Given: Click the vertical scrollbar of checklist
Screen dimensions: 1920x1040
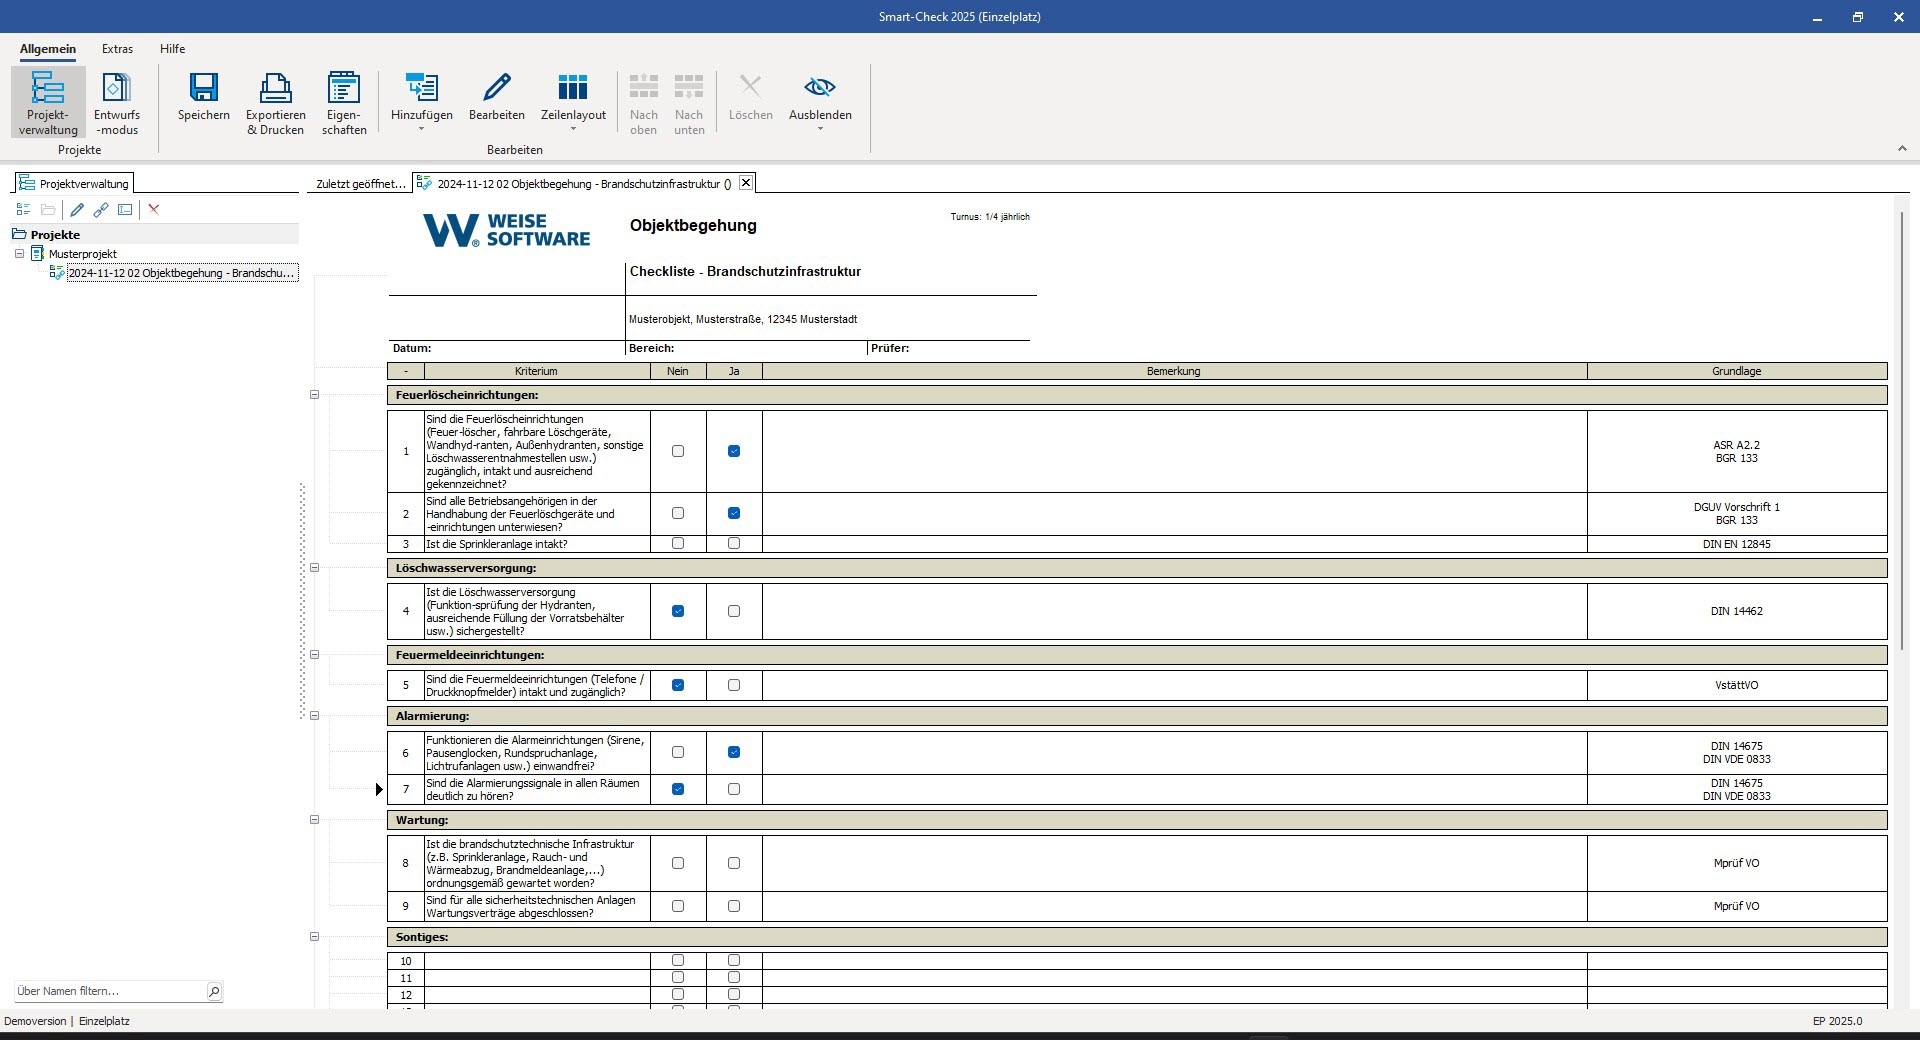Looking at the screenshot, I should [x=1903, y=428].
